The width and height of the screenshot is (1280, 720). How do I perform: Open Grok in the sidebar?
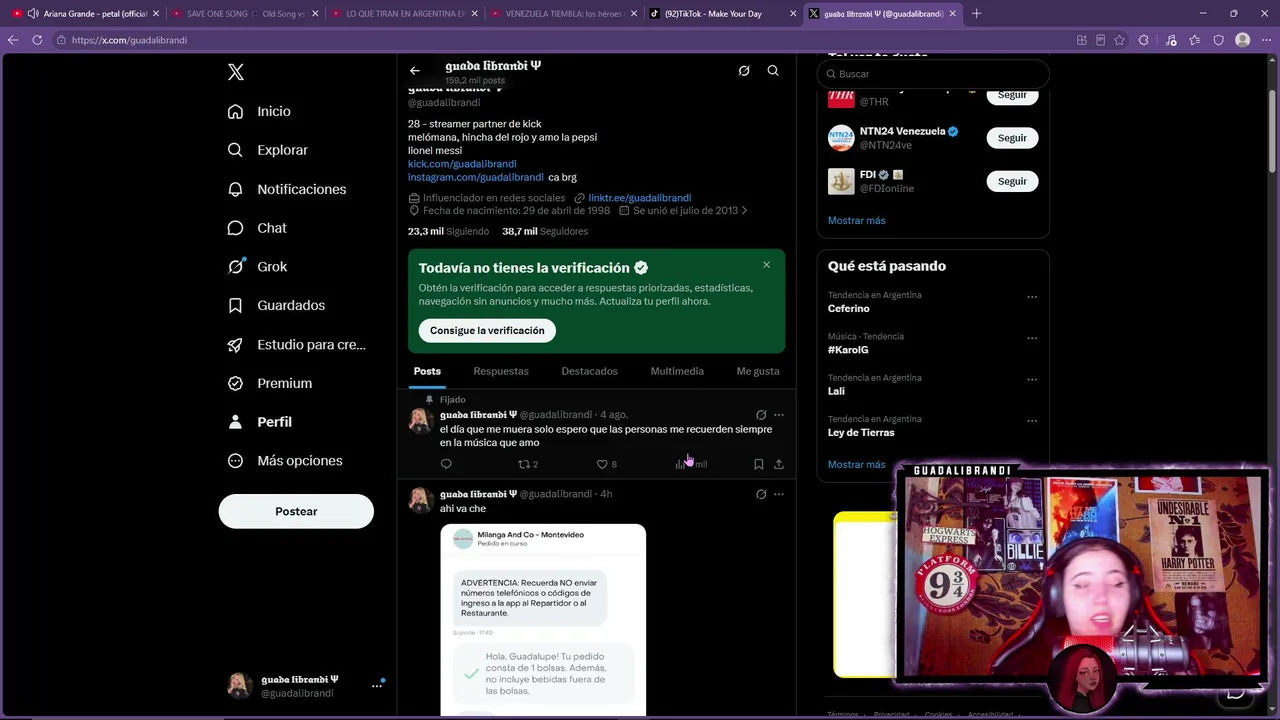tap(256, 267)
